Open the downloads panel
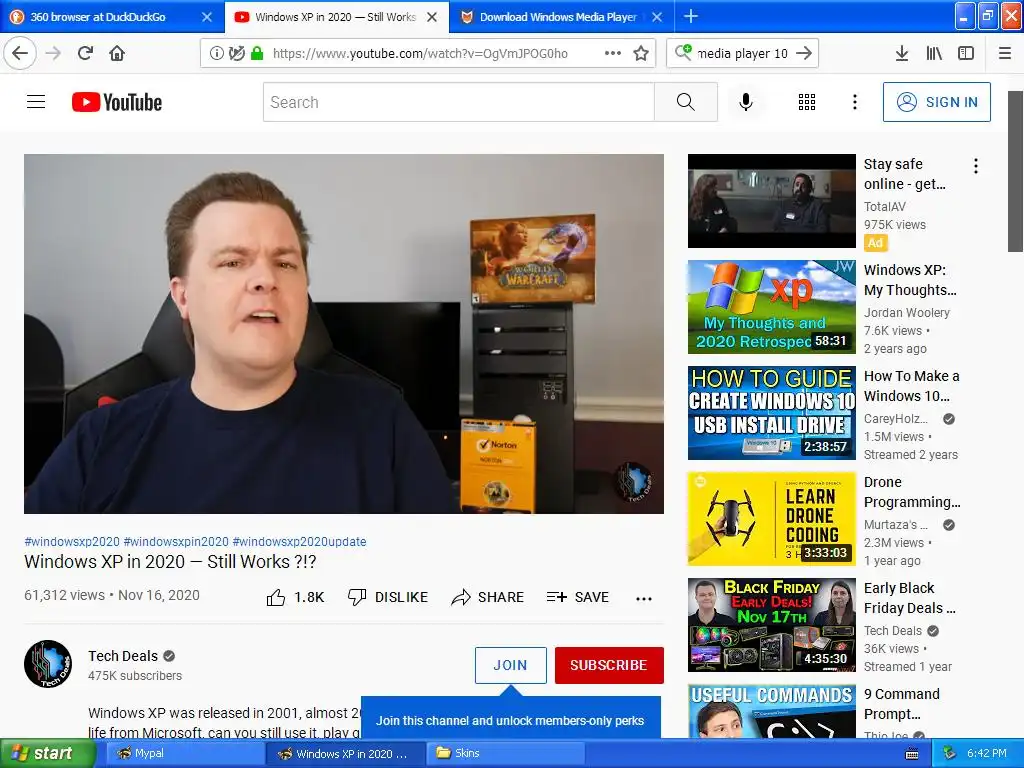This screenshot has height=768, width=1024. (902, 54)
